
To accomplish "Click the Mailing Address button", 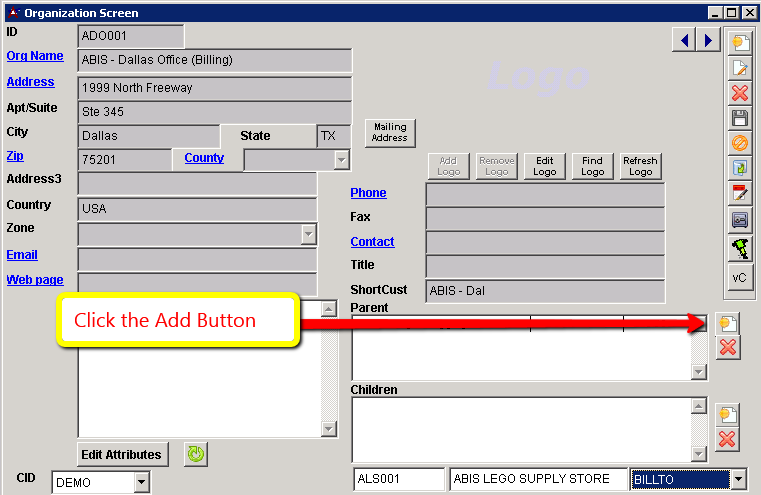I will click(390, 132).
